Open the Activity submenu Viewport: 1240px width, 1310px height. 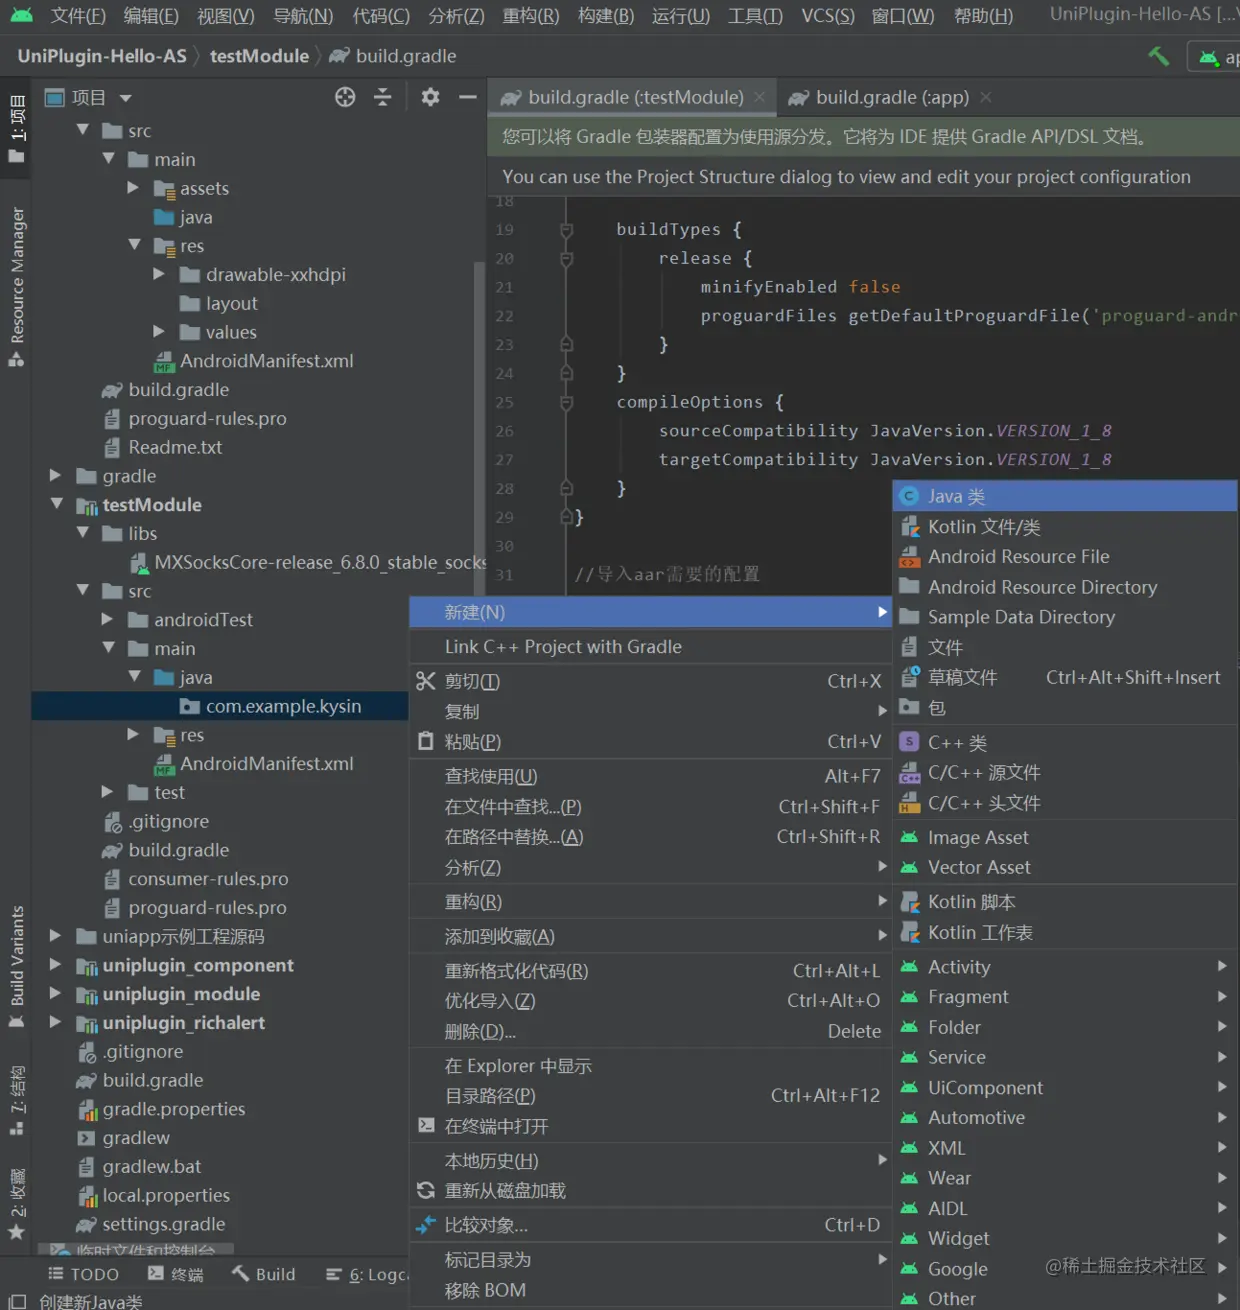pyautogui.click(x=1065, y=967)
